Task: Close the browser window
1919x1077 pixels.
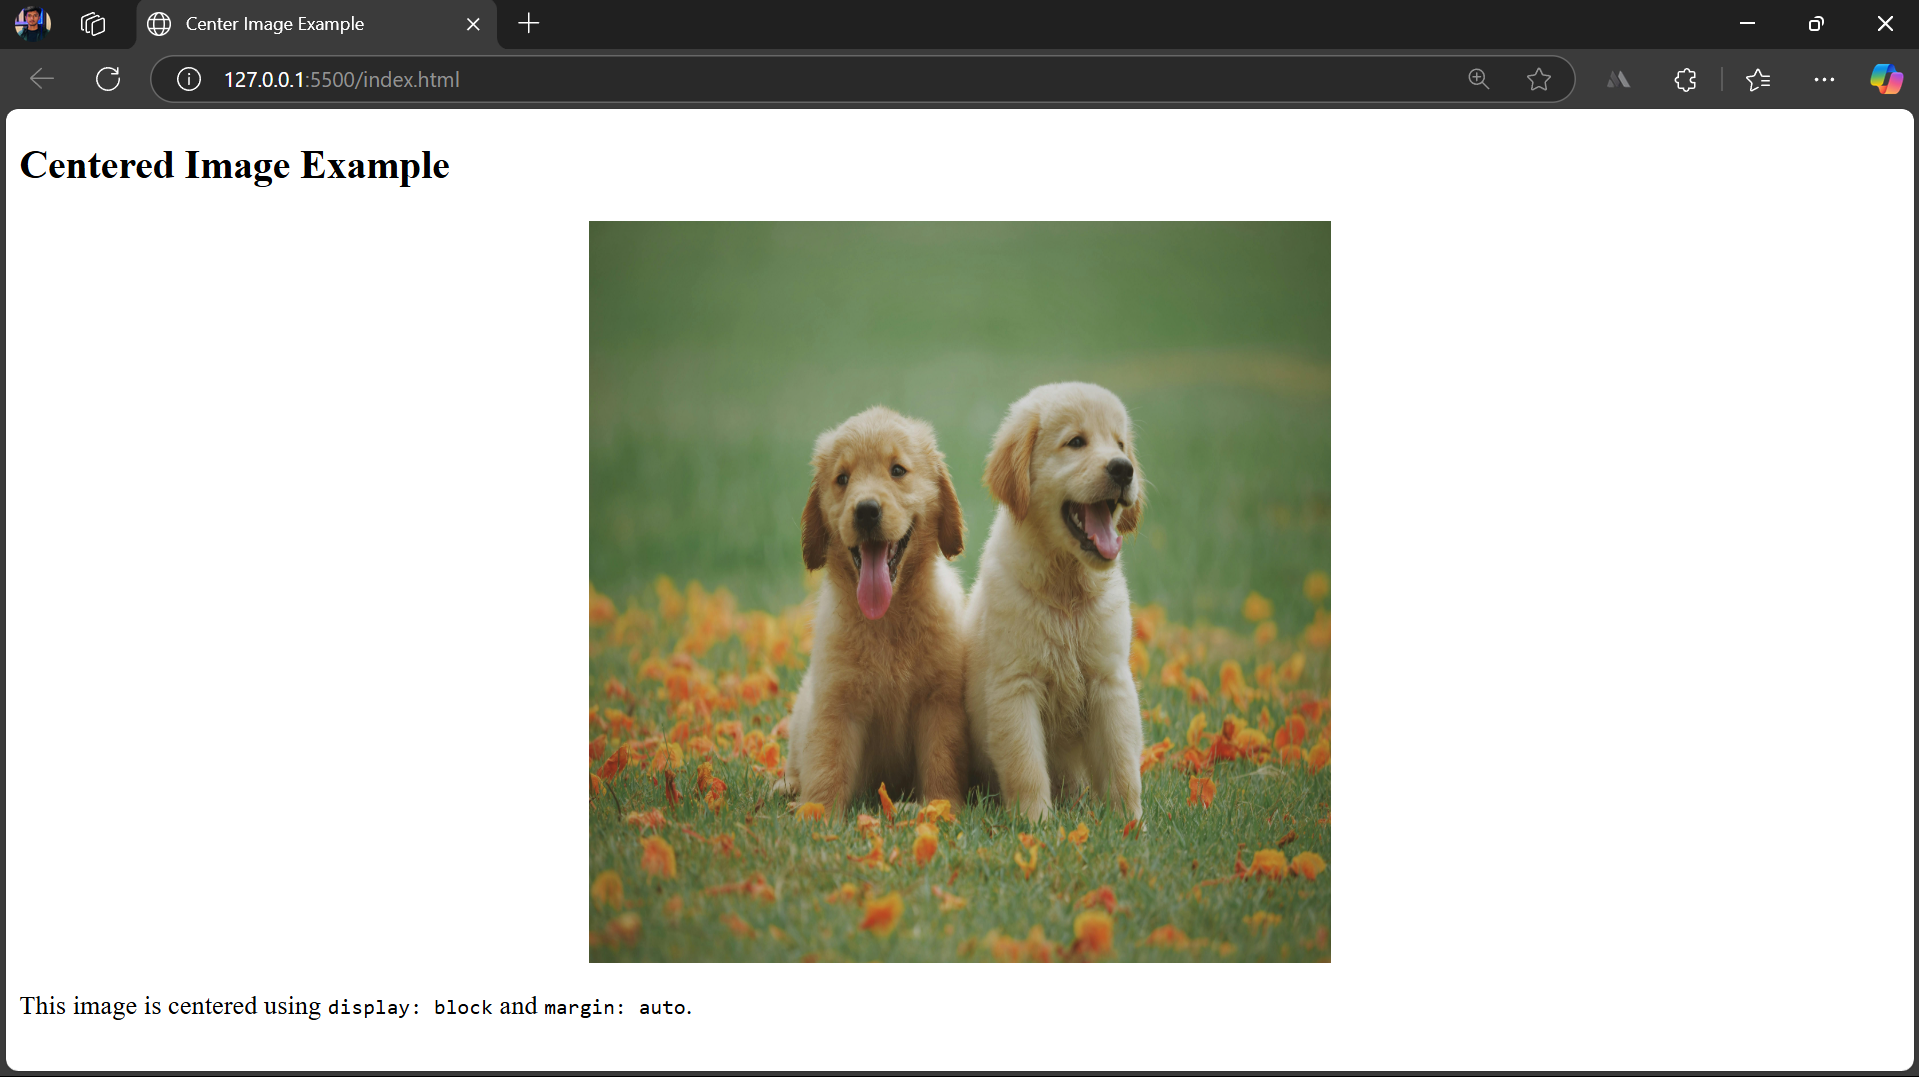Action: point(1885,23)
